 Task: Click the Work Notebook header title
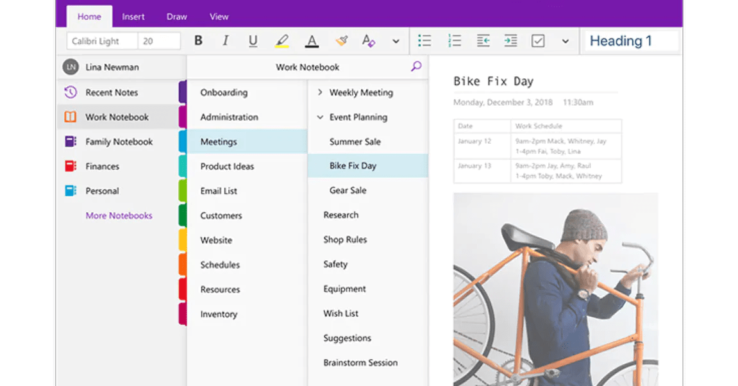(307, 67)
